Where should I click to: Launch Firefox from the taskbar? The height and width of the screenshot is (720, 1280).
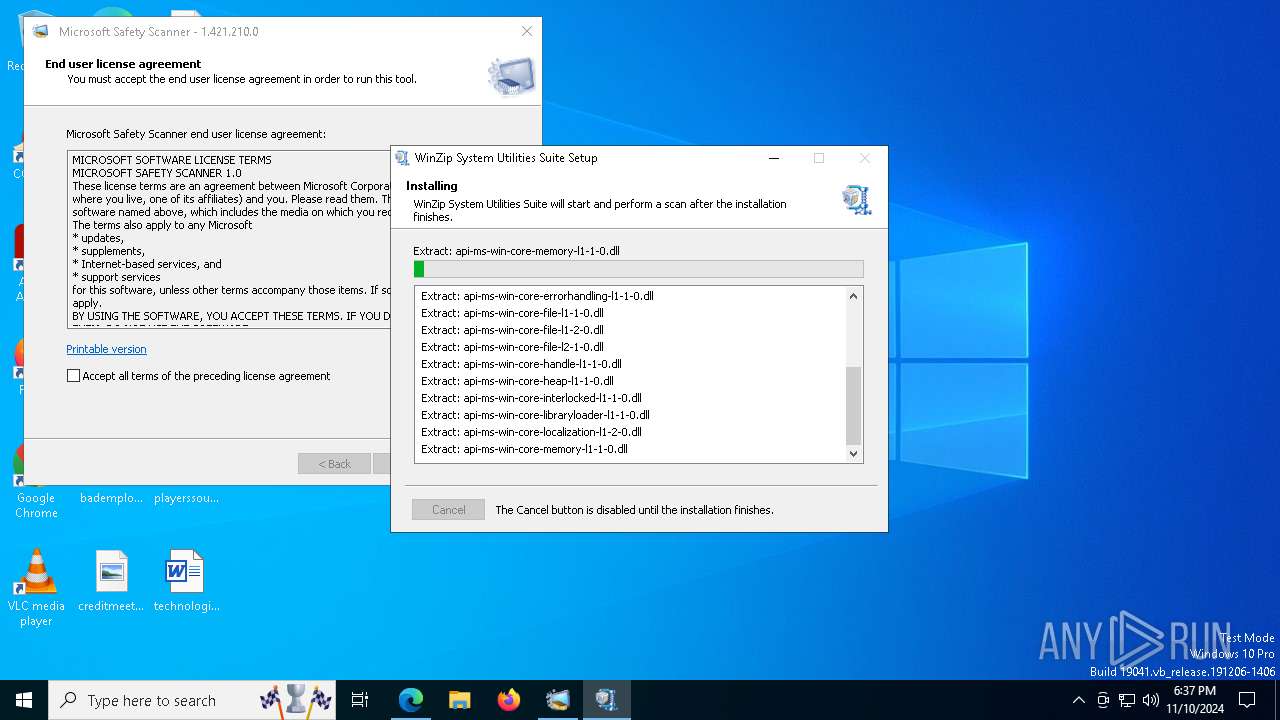[508, 700]
